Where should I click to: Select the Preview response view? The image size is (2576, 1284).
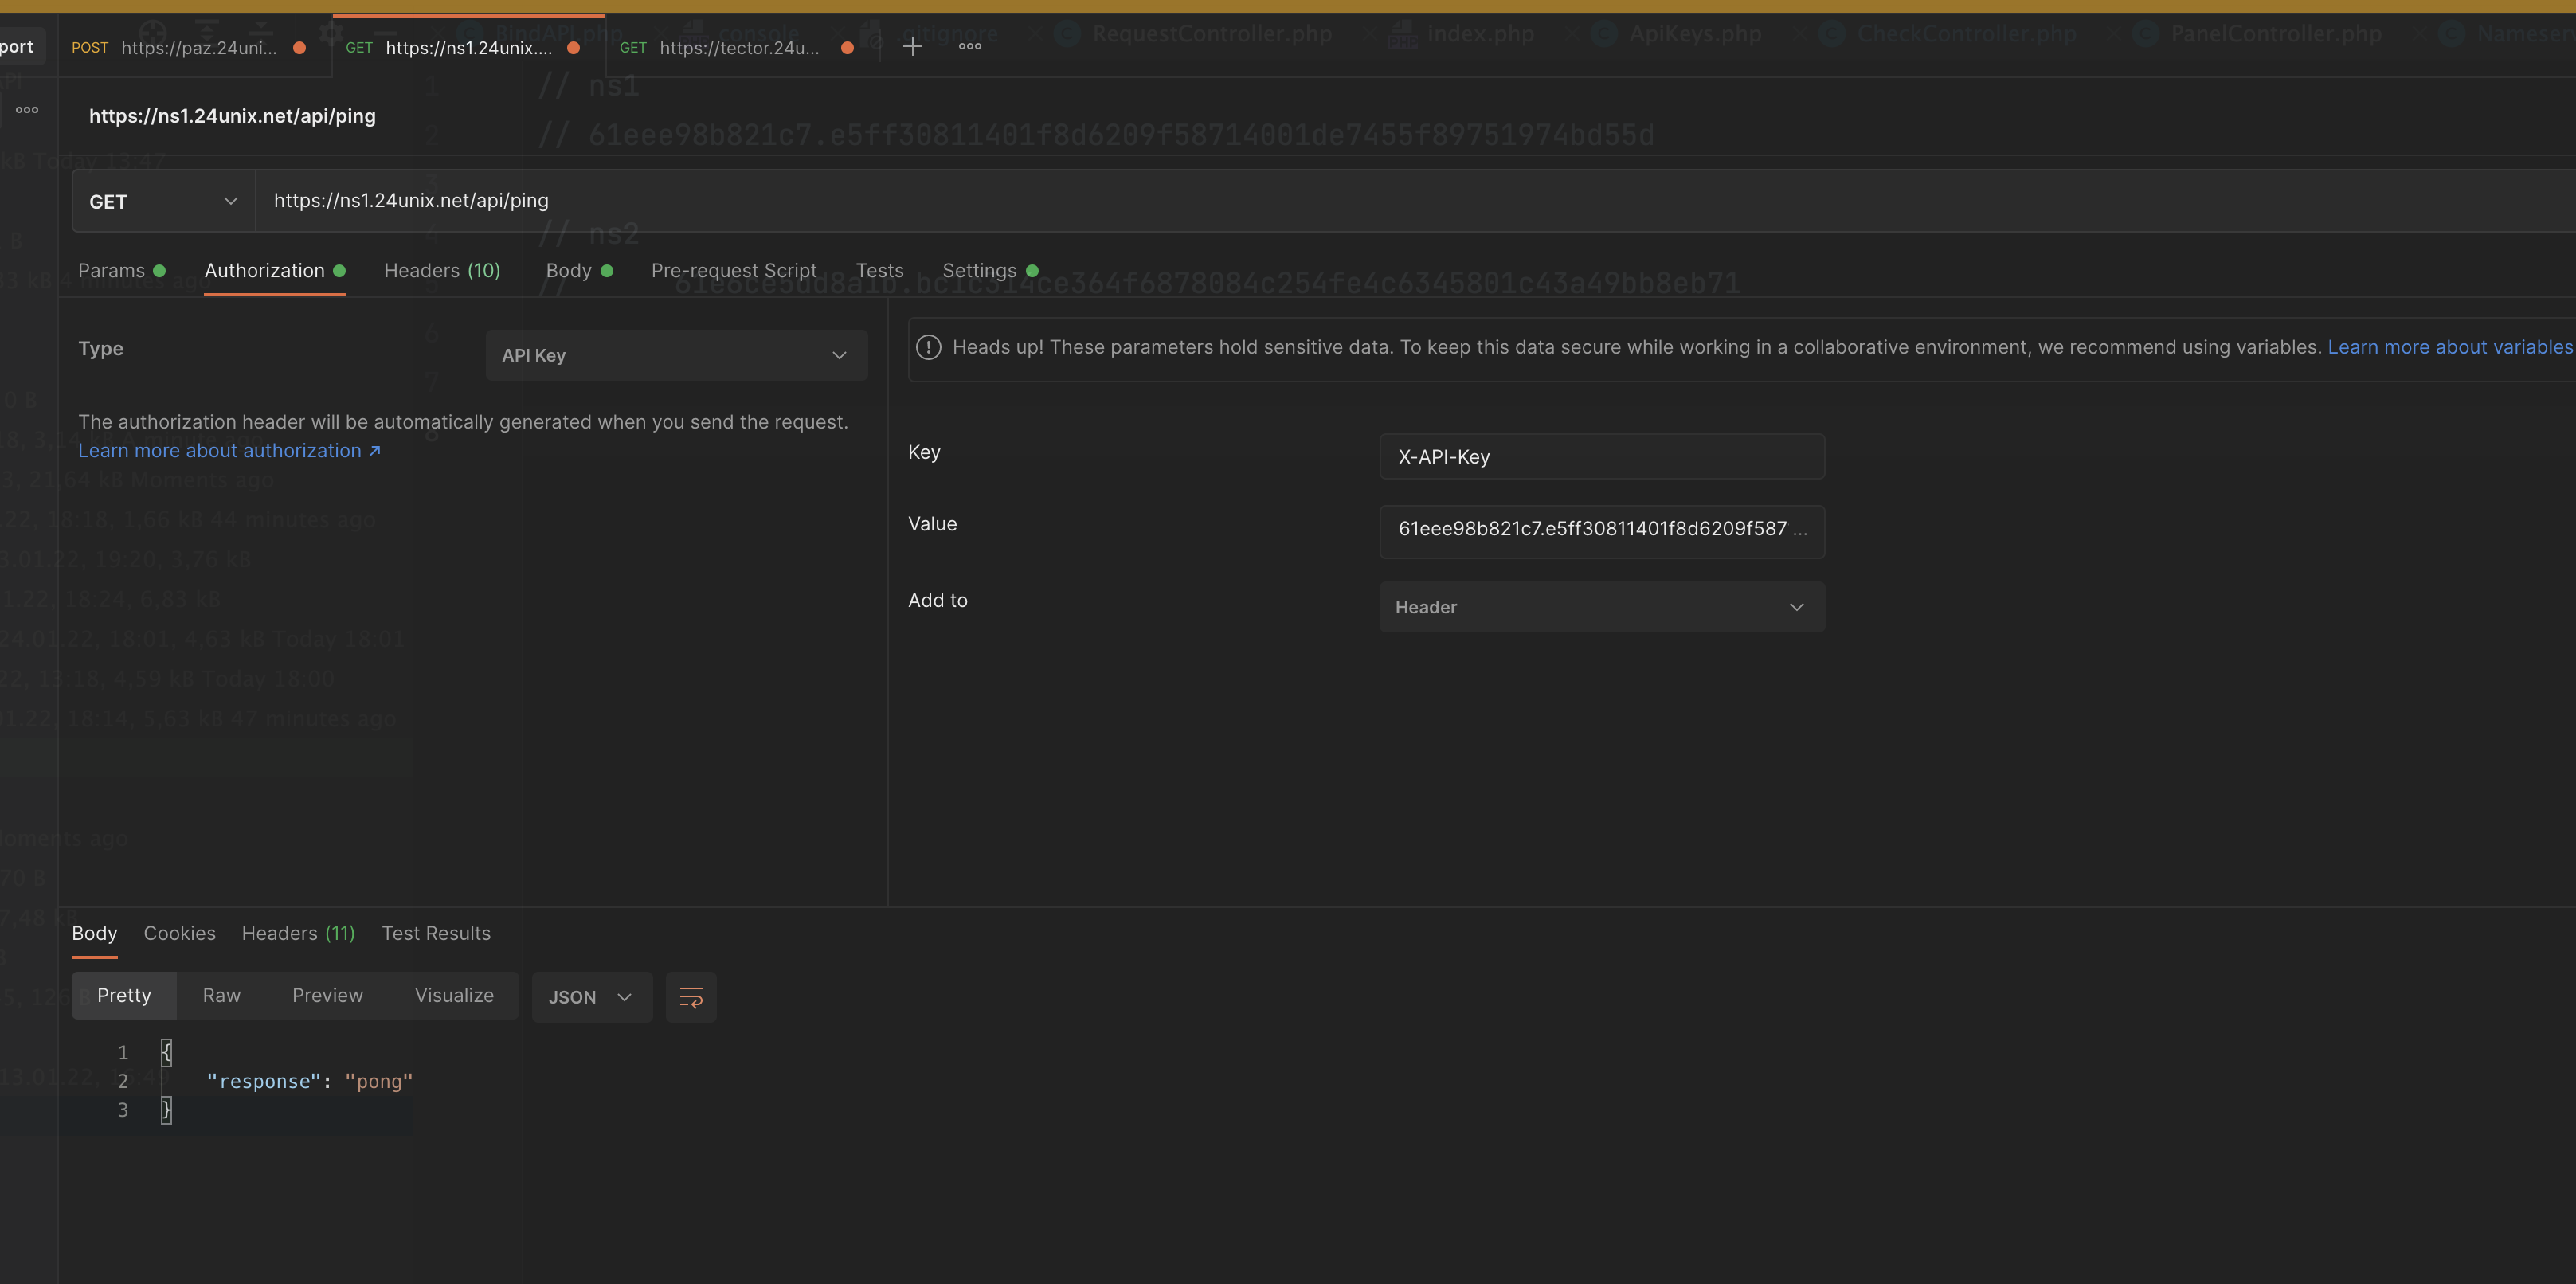click(327, 996)
